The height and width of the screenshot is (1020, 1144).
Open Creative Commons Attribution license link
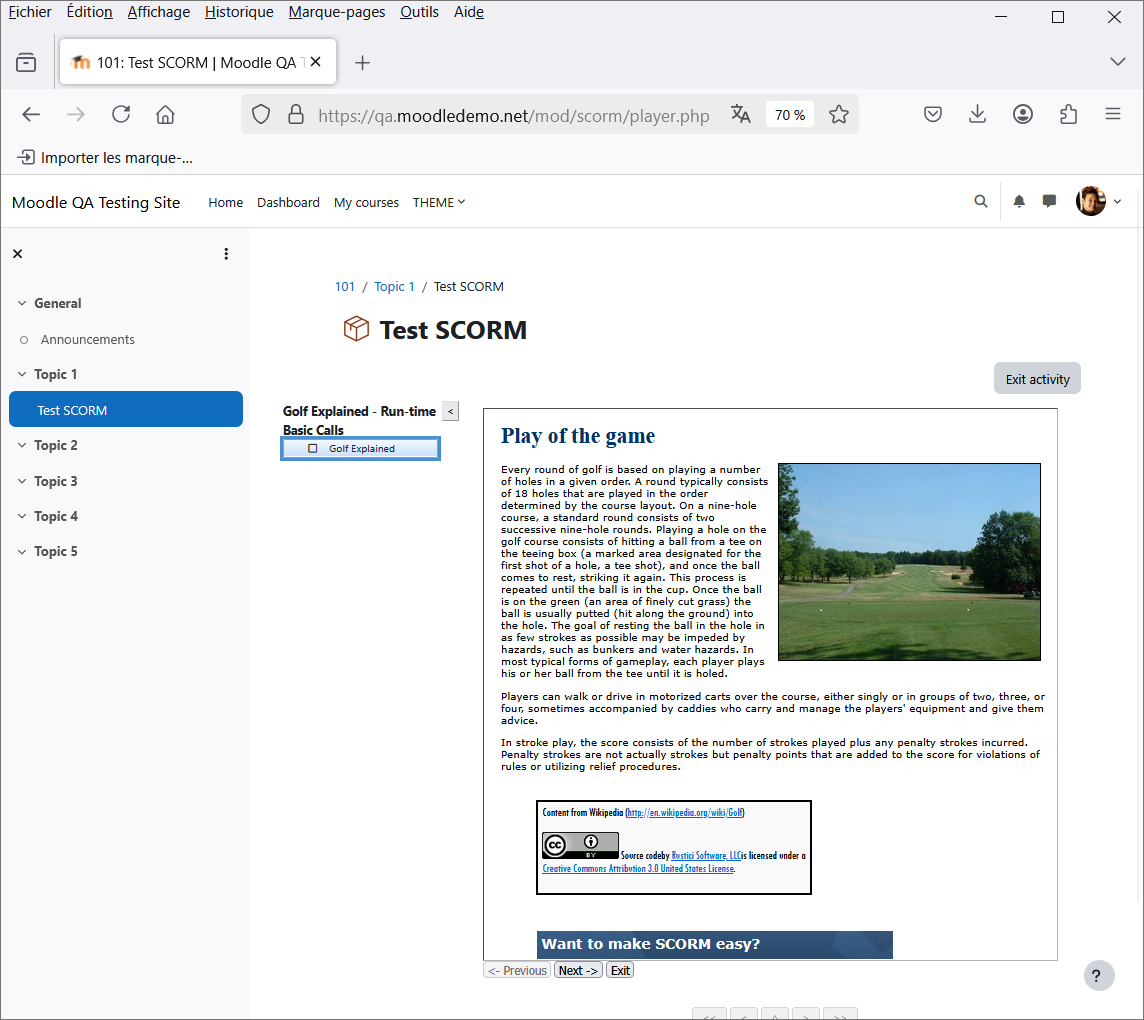[x=638, y=869]
